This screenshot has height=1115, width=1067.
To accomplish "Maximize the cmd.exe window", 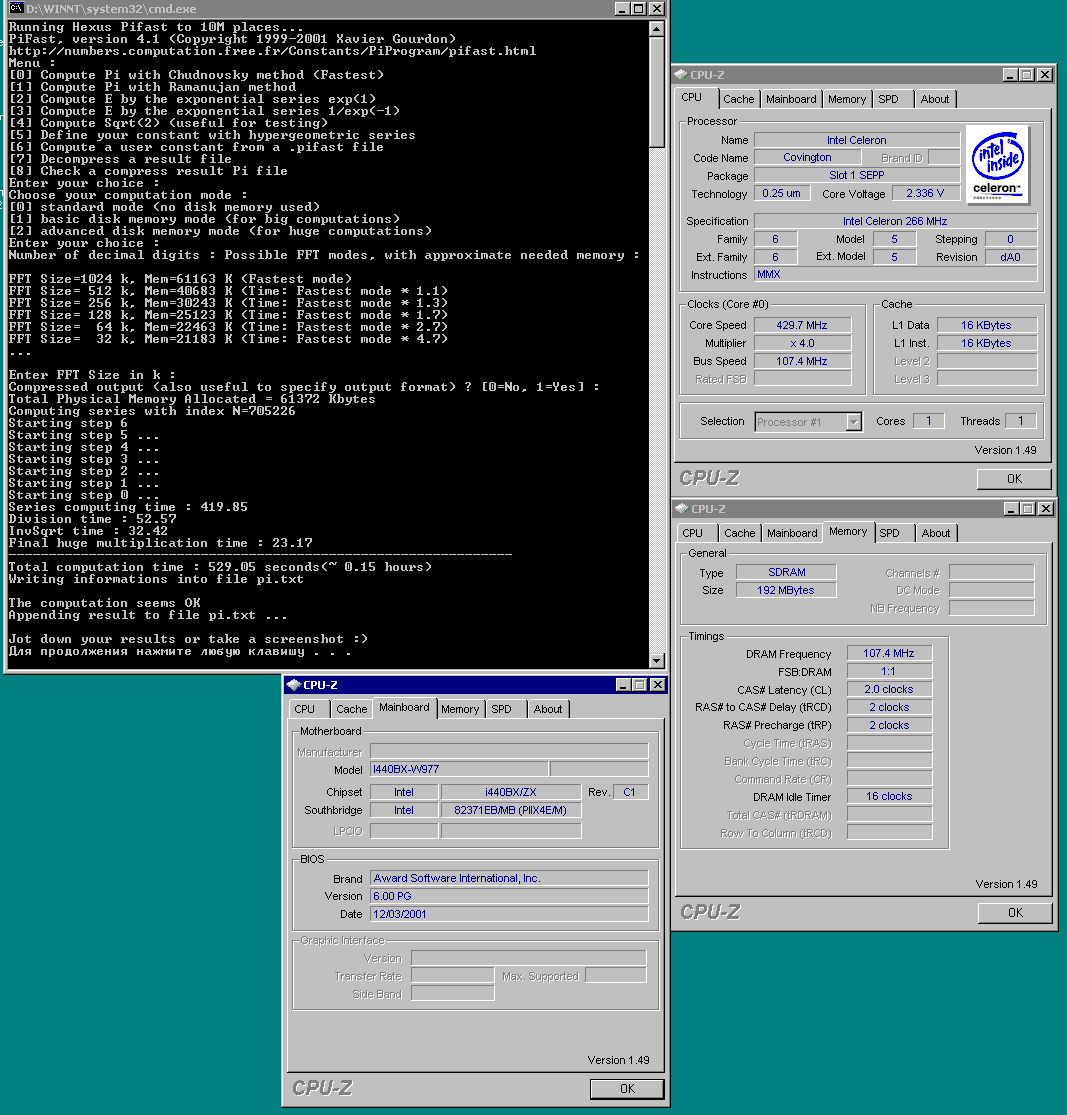I will pyautogui.click(x=638, y=9).
